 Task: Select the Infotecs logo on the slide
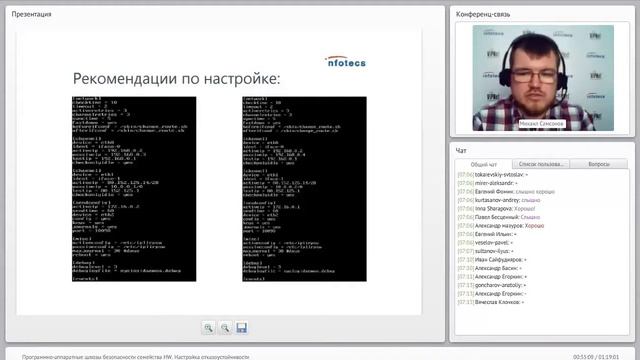click(346, 62)
